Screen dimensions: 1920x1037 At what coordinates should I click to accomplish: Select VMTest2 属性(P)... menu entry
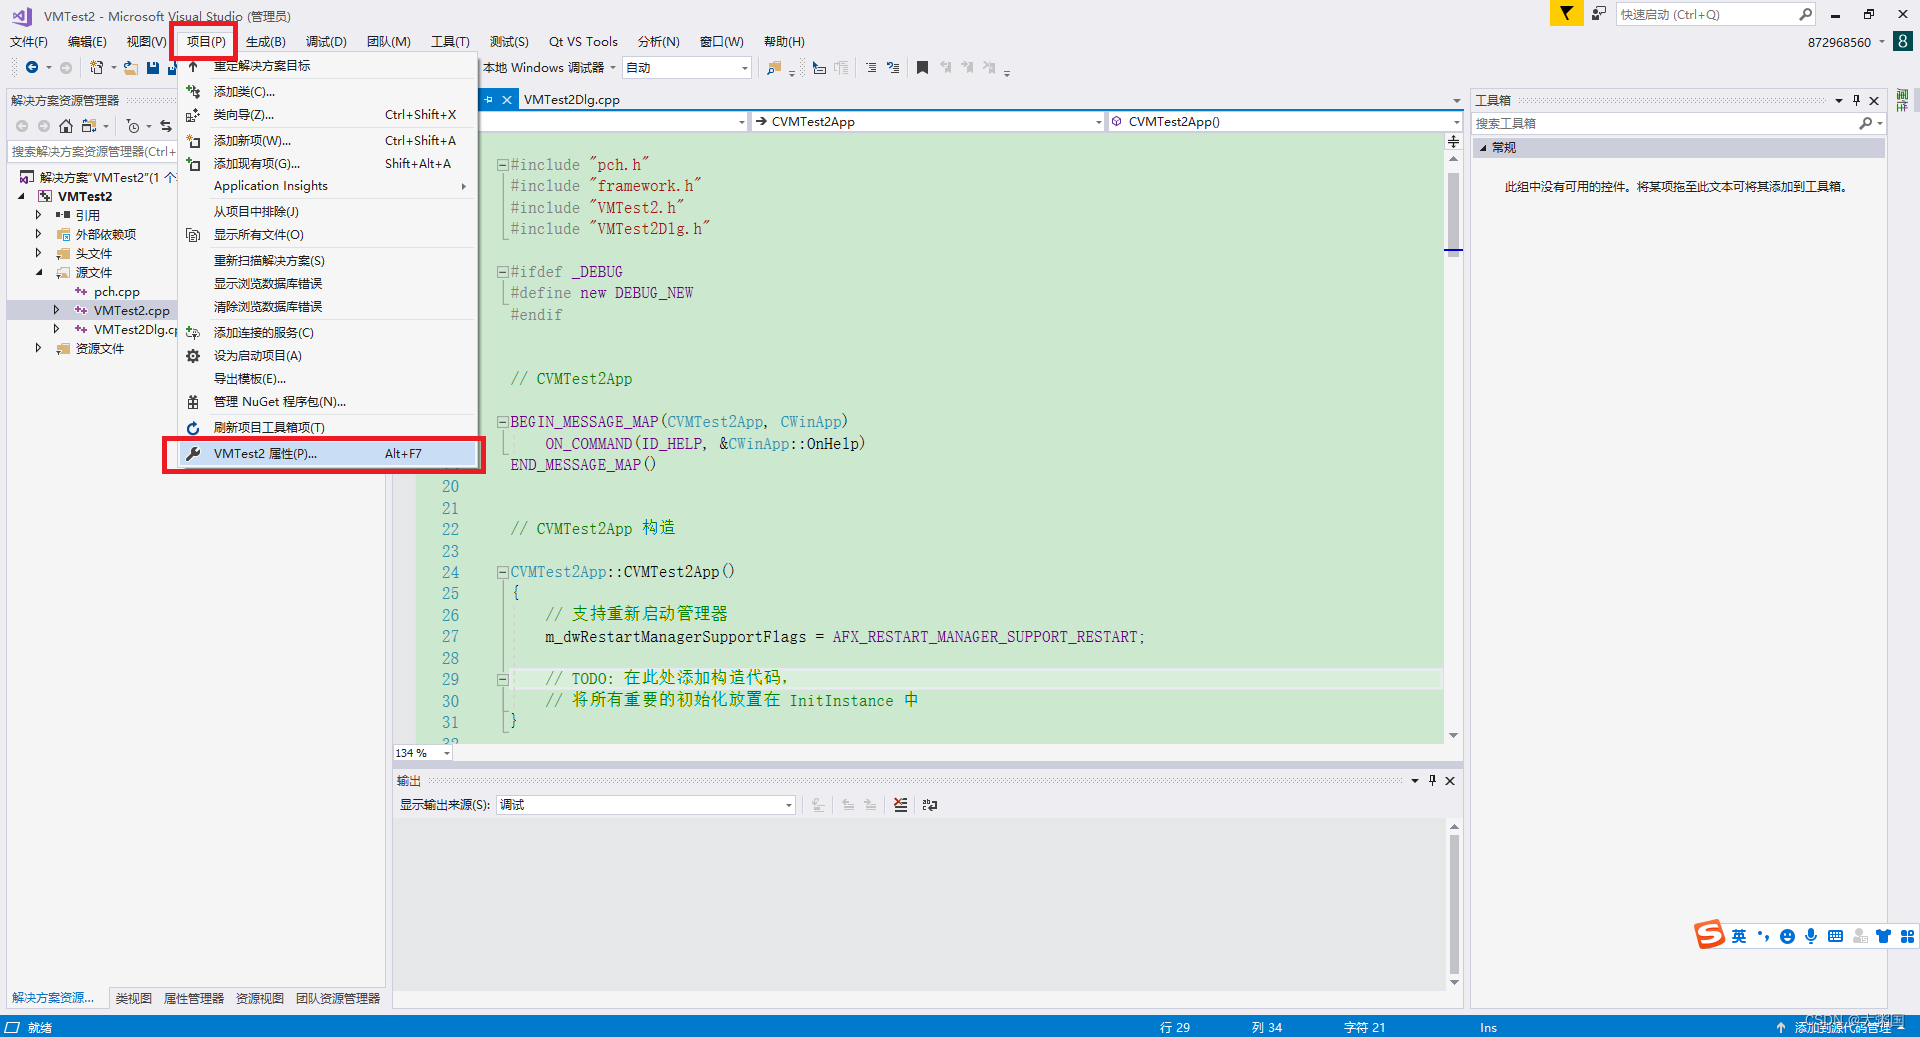(x=328, y=454)
